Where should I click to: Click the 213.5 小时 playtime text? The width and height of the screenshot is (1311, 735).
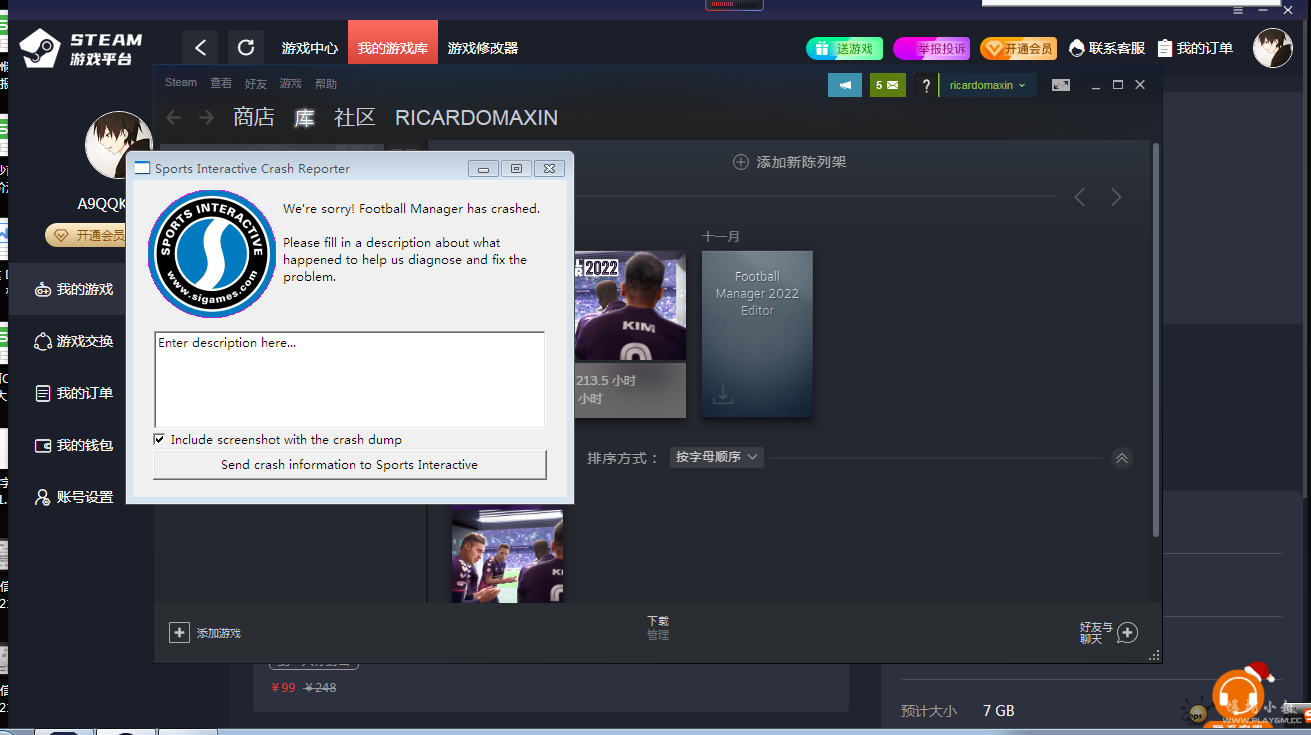coord(606,381)
